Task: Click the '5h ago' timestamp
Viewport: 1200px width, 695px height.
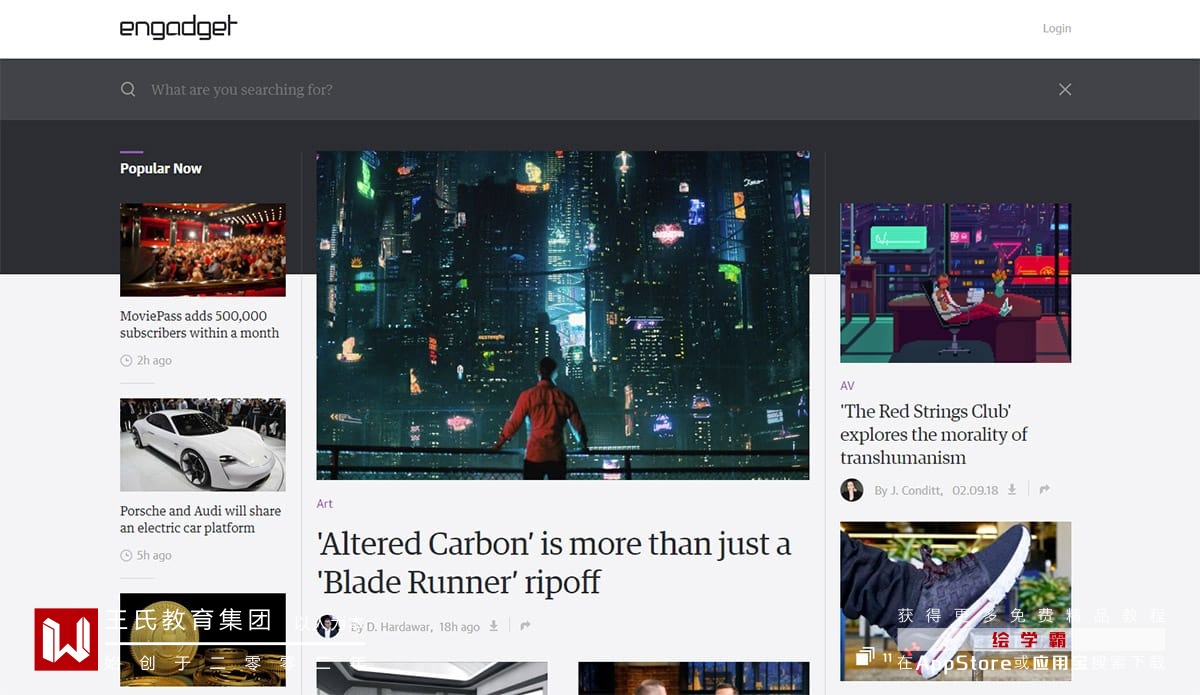Action: click(x=154, y=555)
